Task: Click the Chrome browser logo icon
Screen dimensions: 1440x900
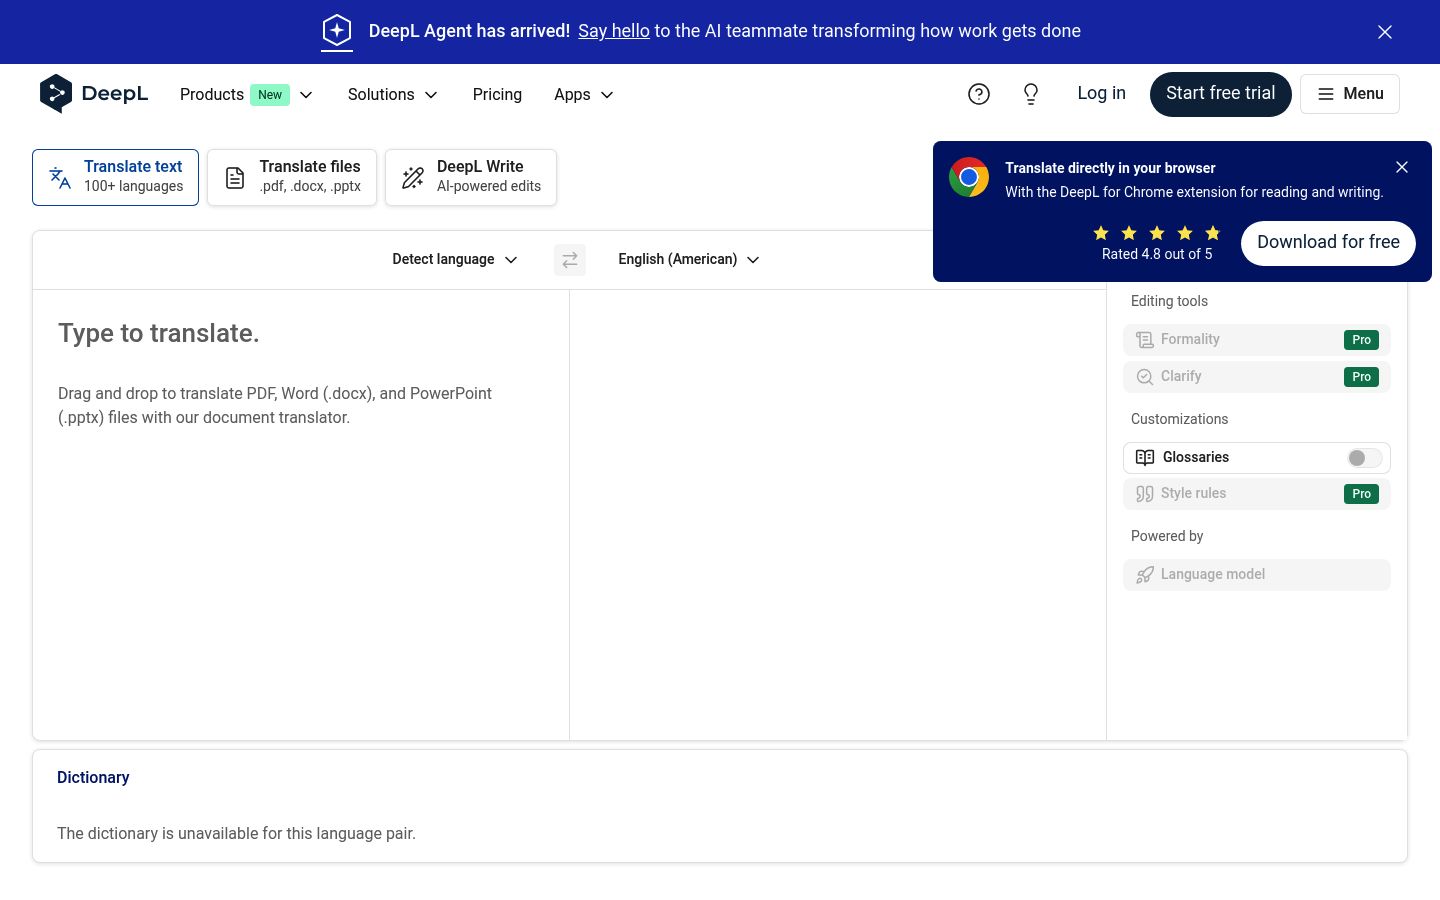Action: (x=969, y=177)
